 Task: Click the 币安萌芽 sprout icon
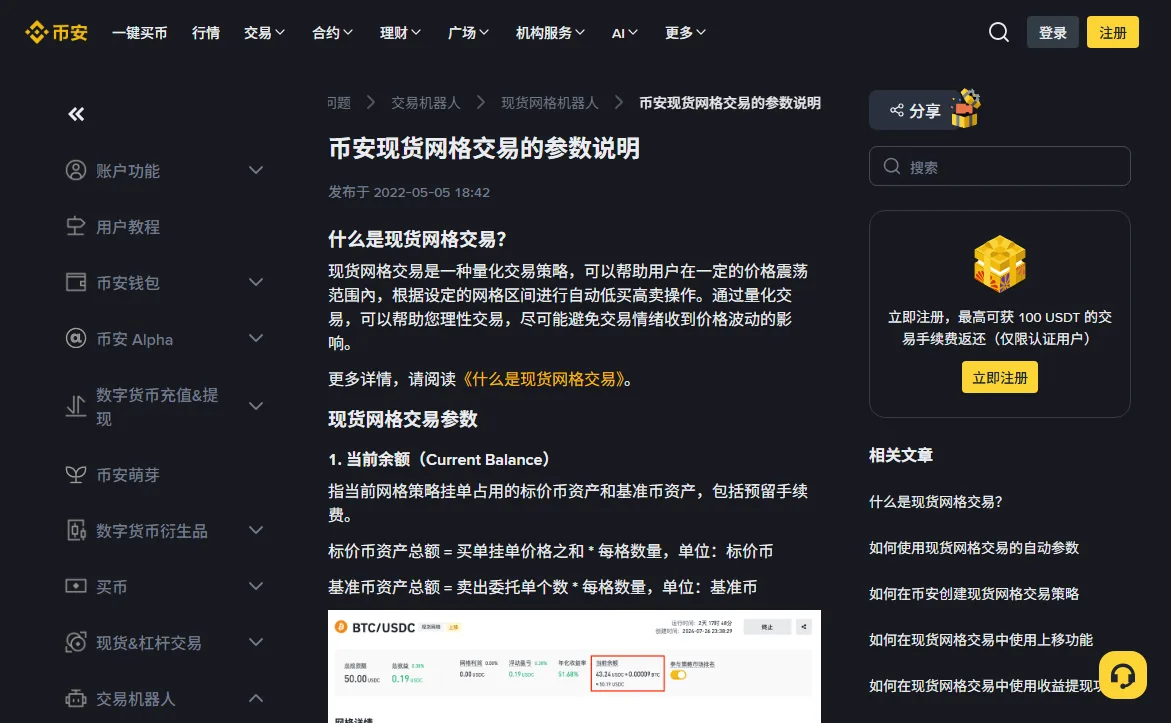point(76,474)
